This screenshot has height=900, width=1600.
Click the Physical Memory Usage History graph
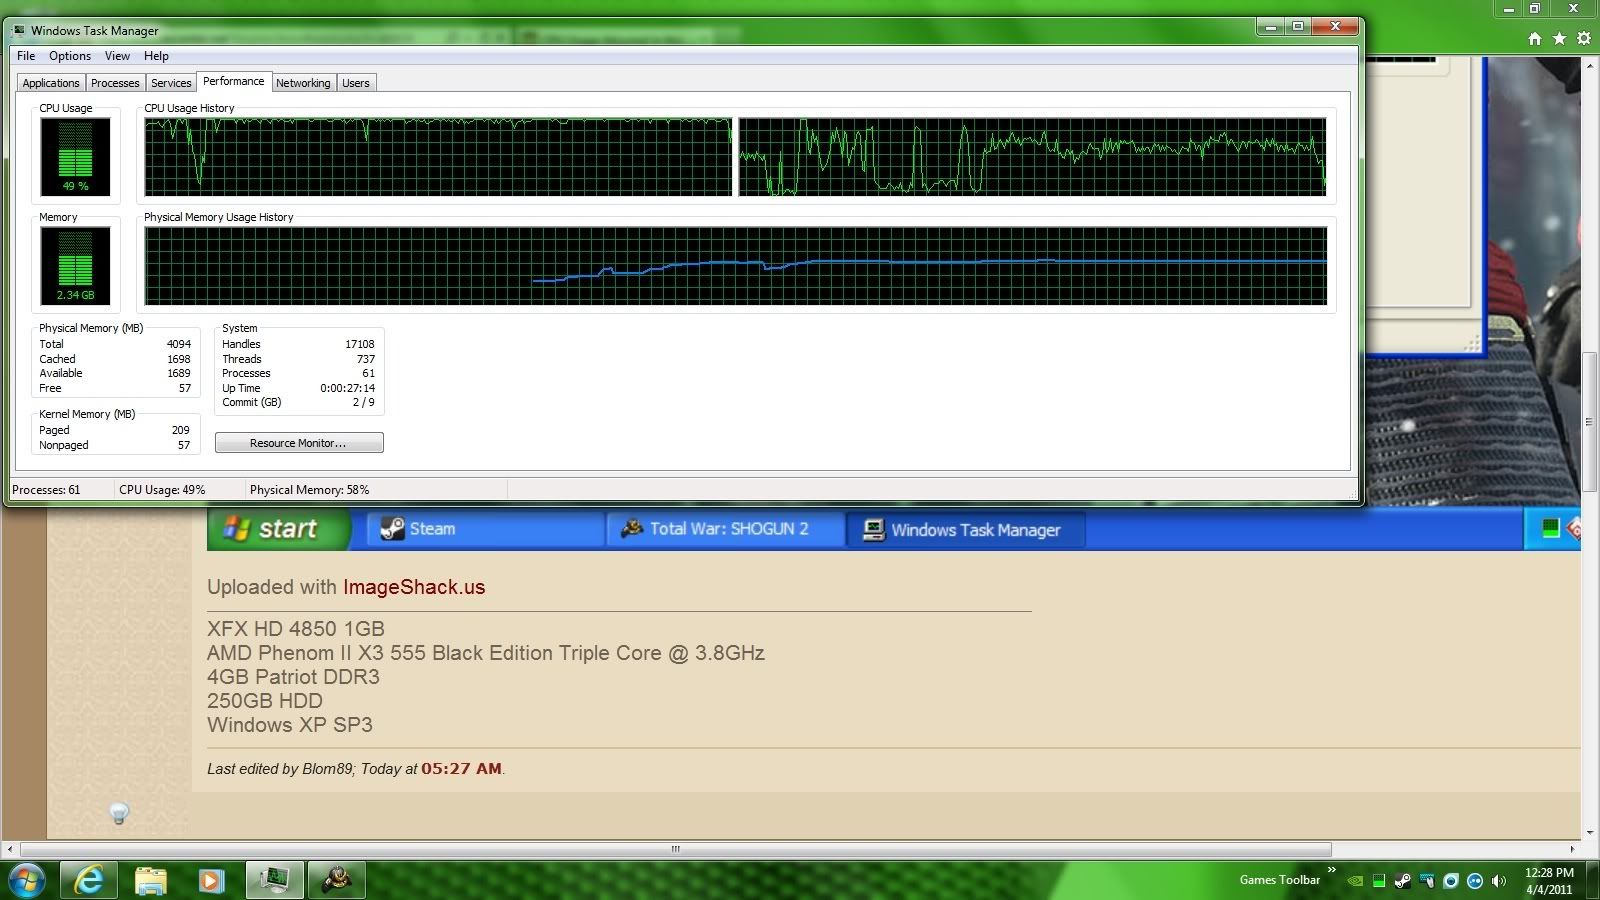[735, 266]
